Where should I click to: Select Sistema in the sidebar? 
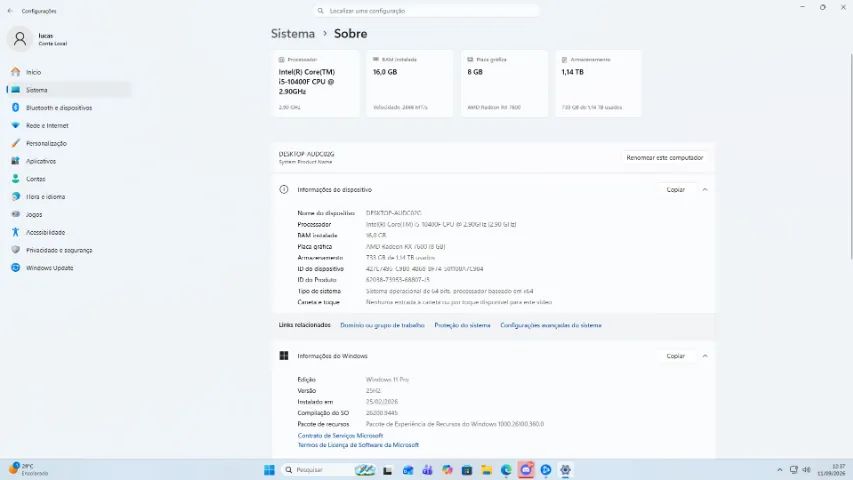click(x=68, y=90)
